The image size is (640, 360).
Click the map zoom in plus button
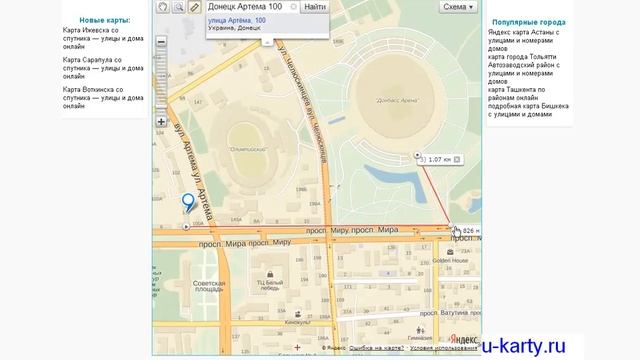161,122
